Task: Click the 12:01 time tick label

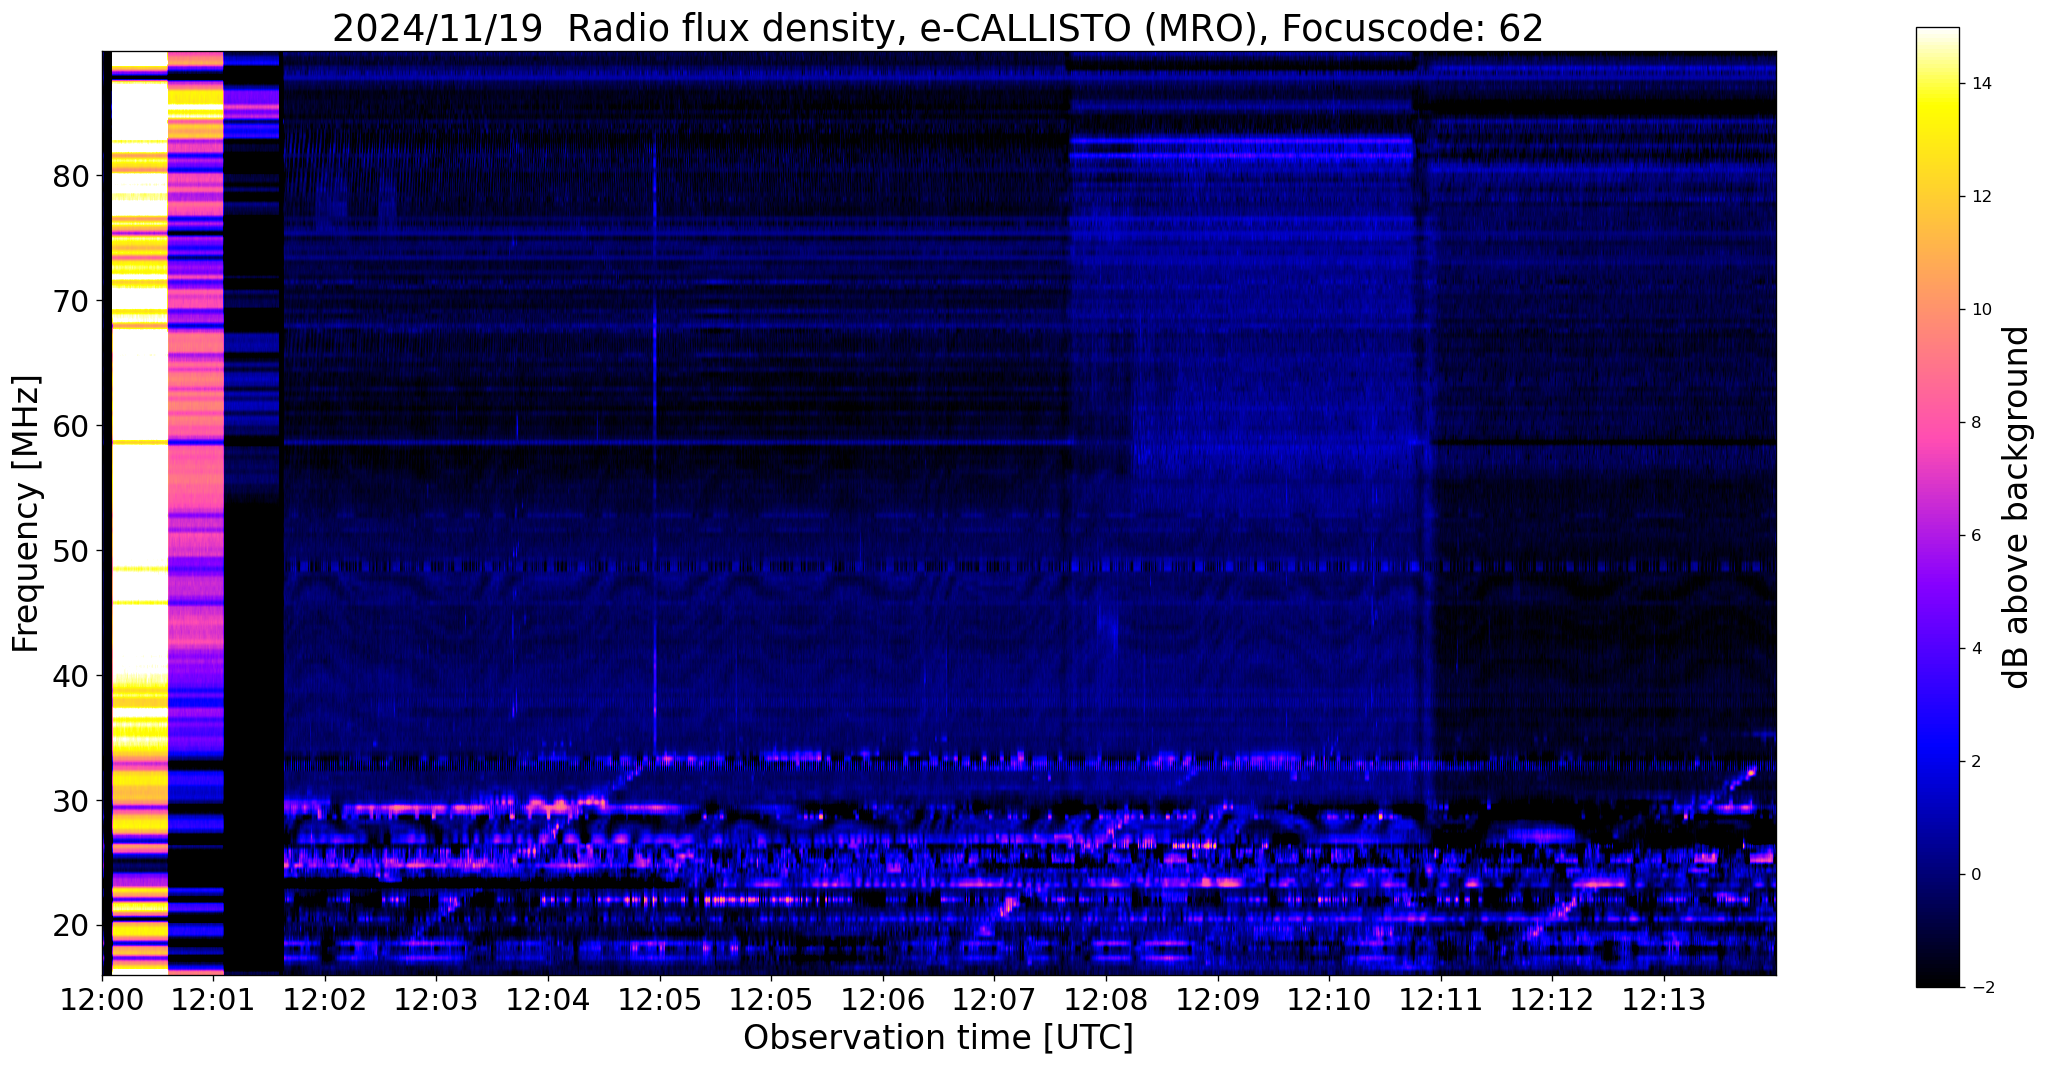Action: (x=213, y=999)
